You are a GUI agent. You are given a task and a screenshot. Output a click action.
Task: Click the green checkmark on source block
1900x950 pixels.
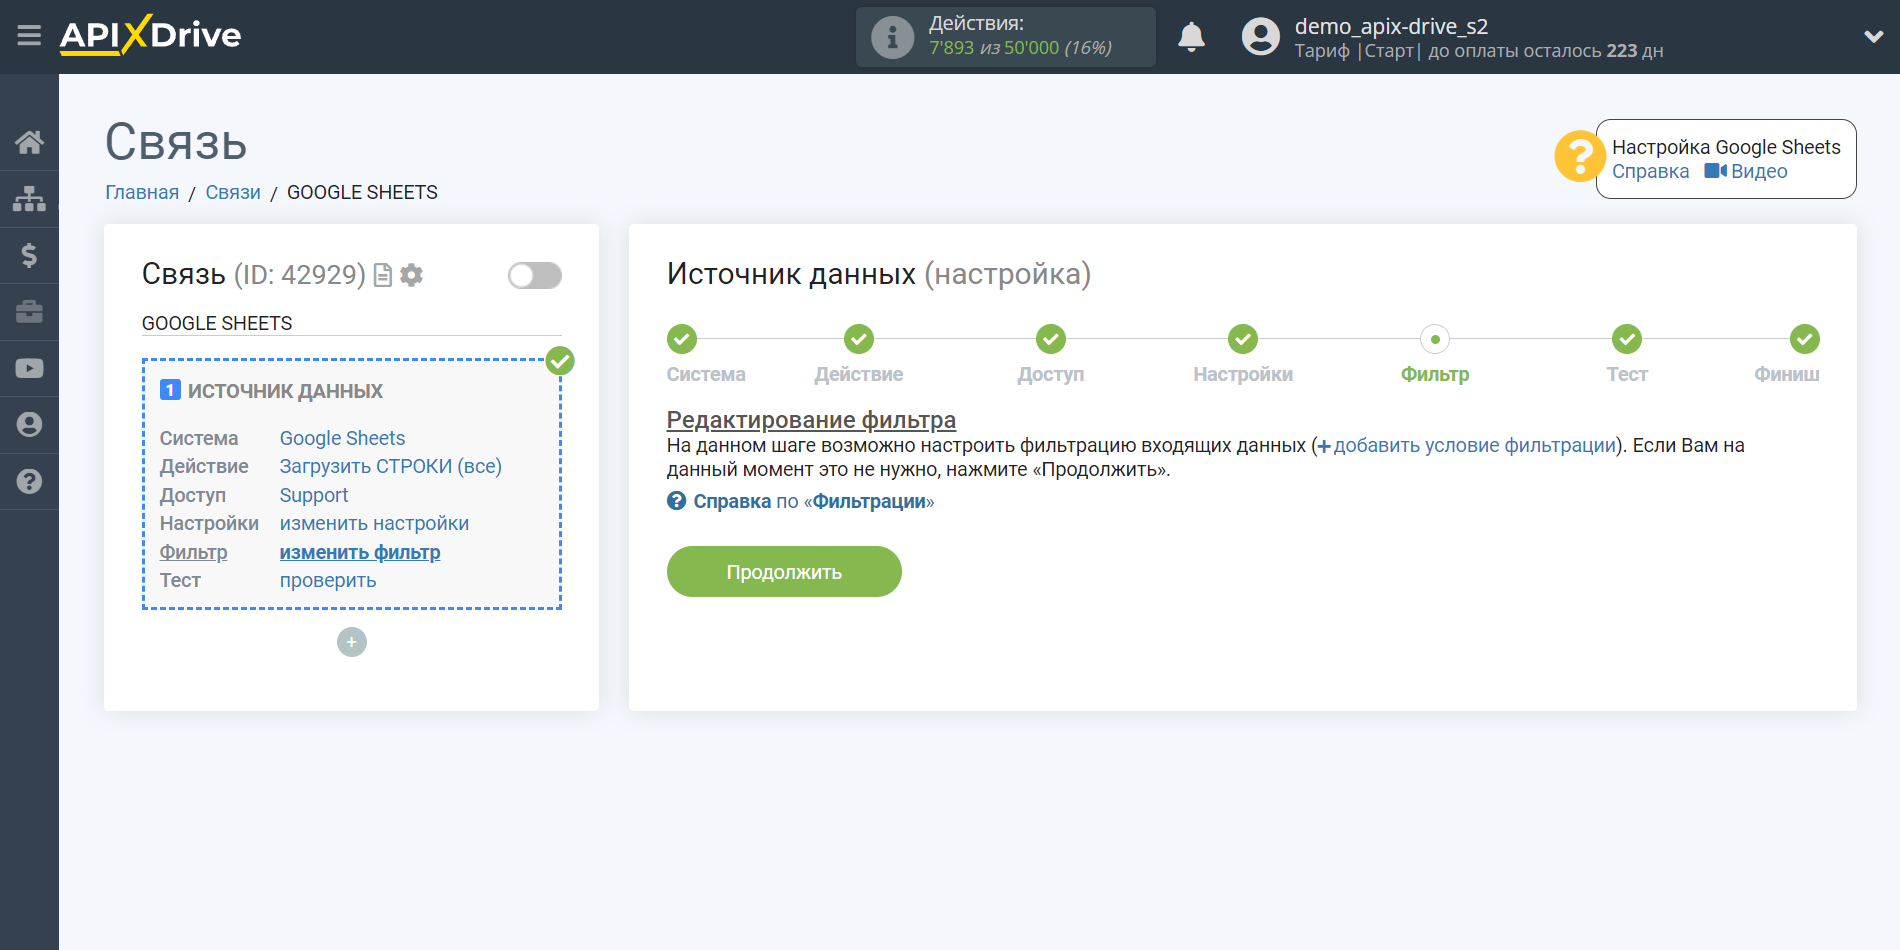click(560, 361)
